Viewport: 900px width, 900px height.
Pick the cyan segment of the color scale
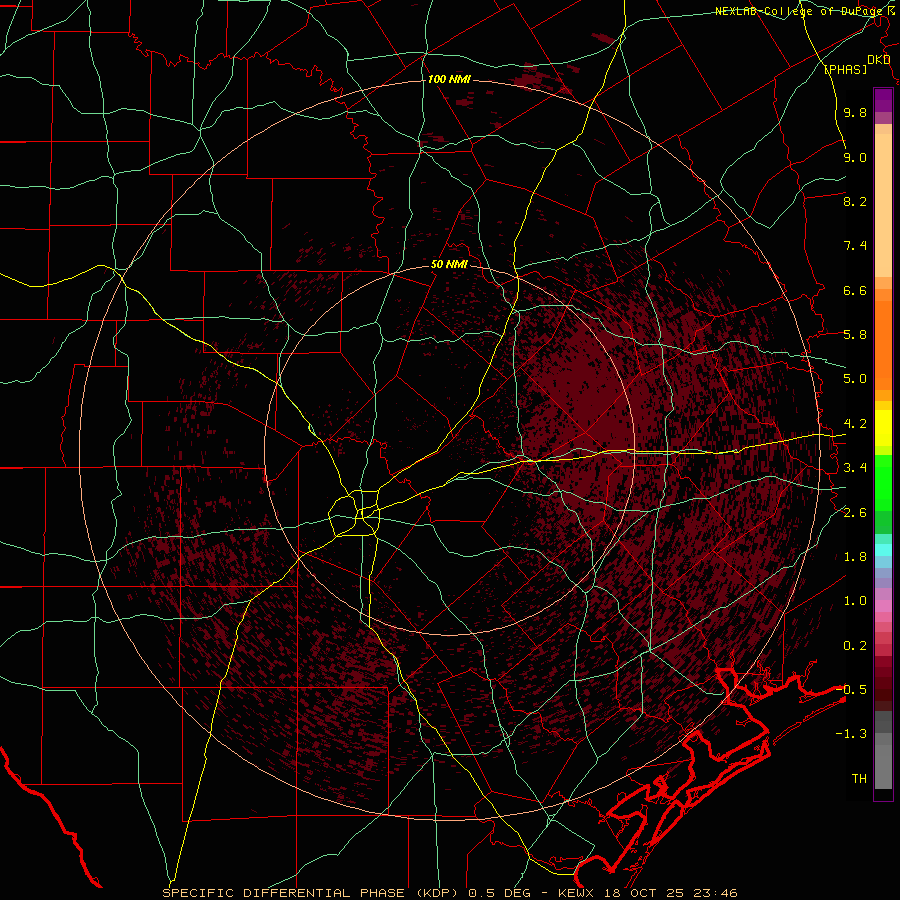point(883,550)
